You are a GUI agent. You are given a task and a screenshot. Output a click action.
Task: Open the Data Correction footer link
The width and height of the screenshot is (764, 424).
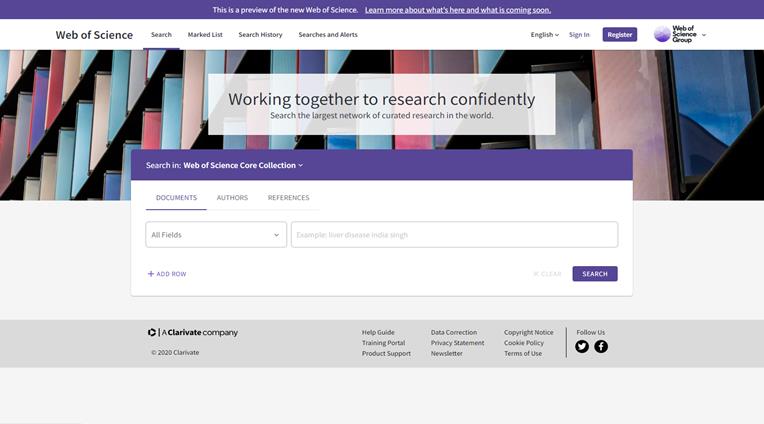pyautogui.click(x=454, y=332)
